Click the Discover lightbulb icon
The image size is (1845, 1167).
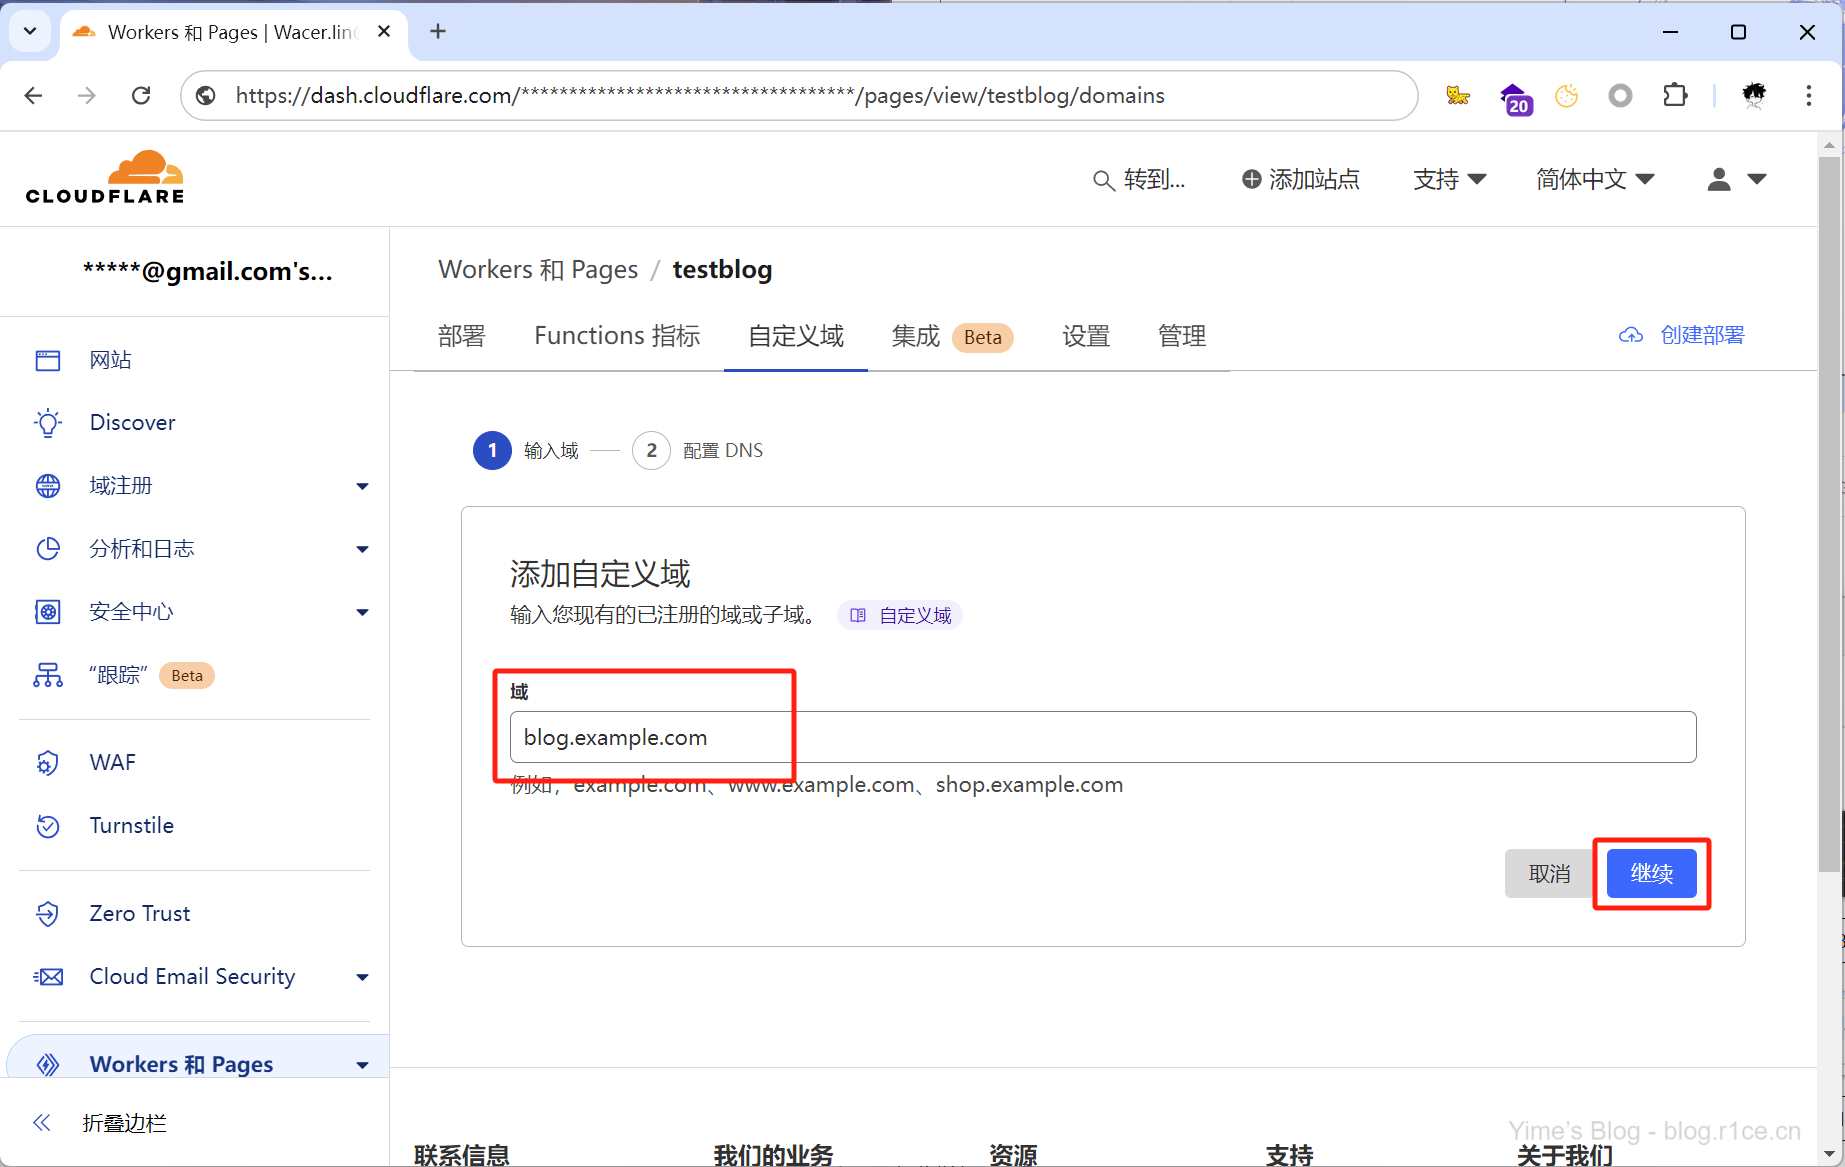[48, 423]
